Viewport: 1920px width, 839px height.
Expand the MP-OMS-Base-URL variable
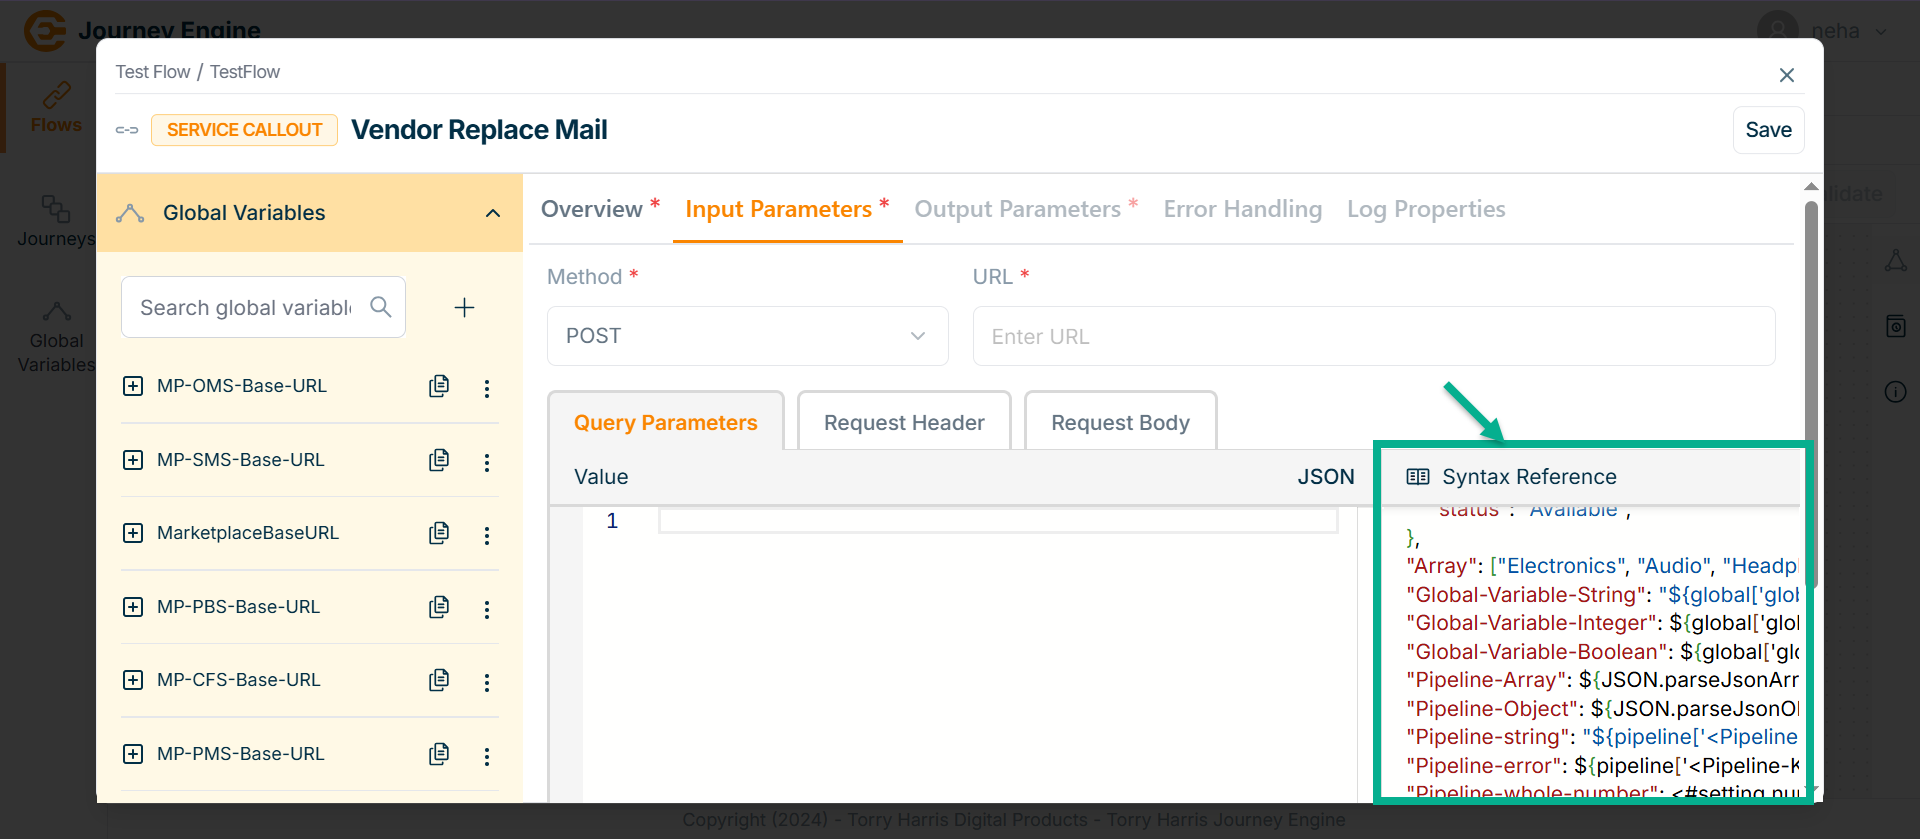tap(133, 386)
